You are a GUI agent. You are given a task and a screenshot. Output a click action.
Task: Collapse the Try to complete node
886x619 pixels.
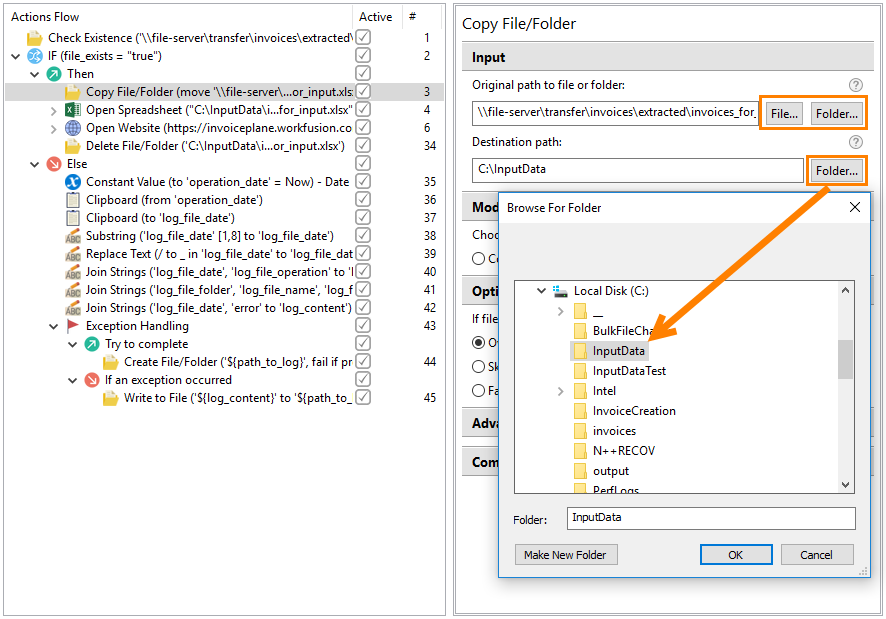coord(72,345)
